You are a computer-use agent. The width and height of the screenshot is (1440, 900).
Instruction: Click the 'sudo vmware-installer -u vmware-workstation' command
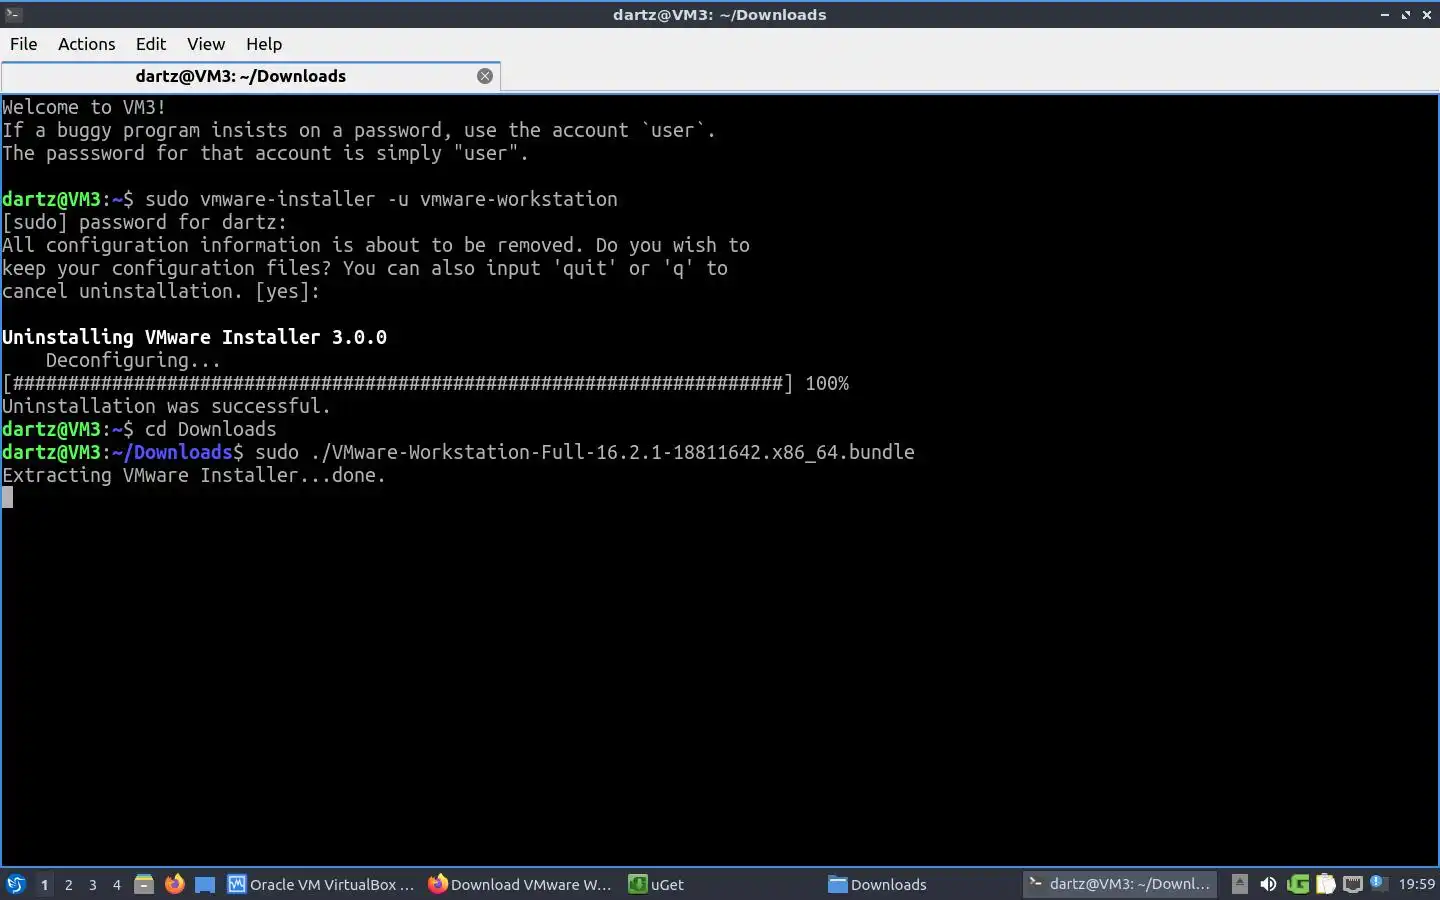click(x=381, y=199)
